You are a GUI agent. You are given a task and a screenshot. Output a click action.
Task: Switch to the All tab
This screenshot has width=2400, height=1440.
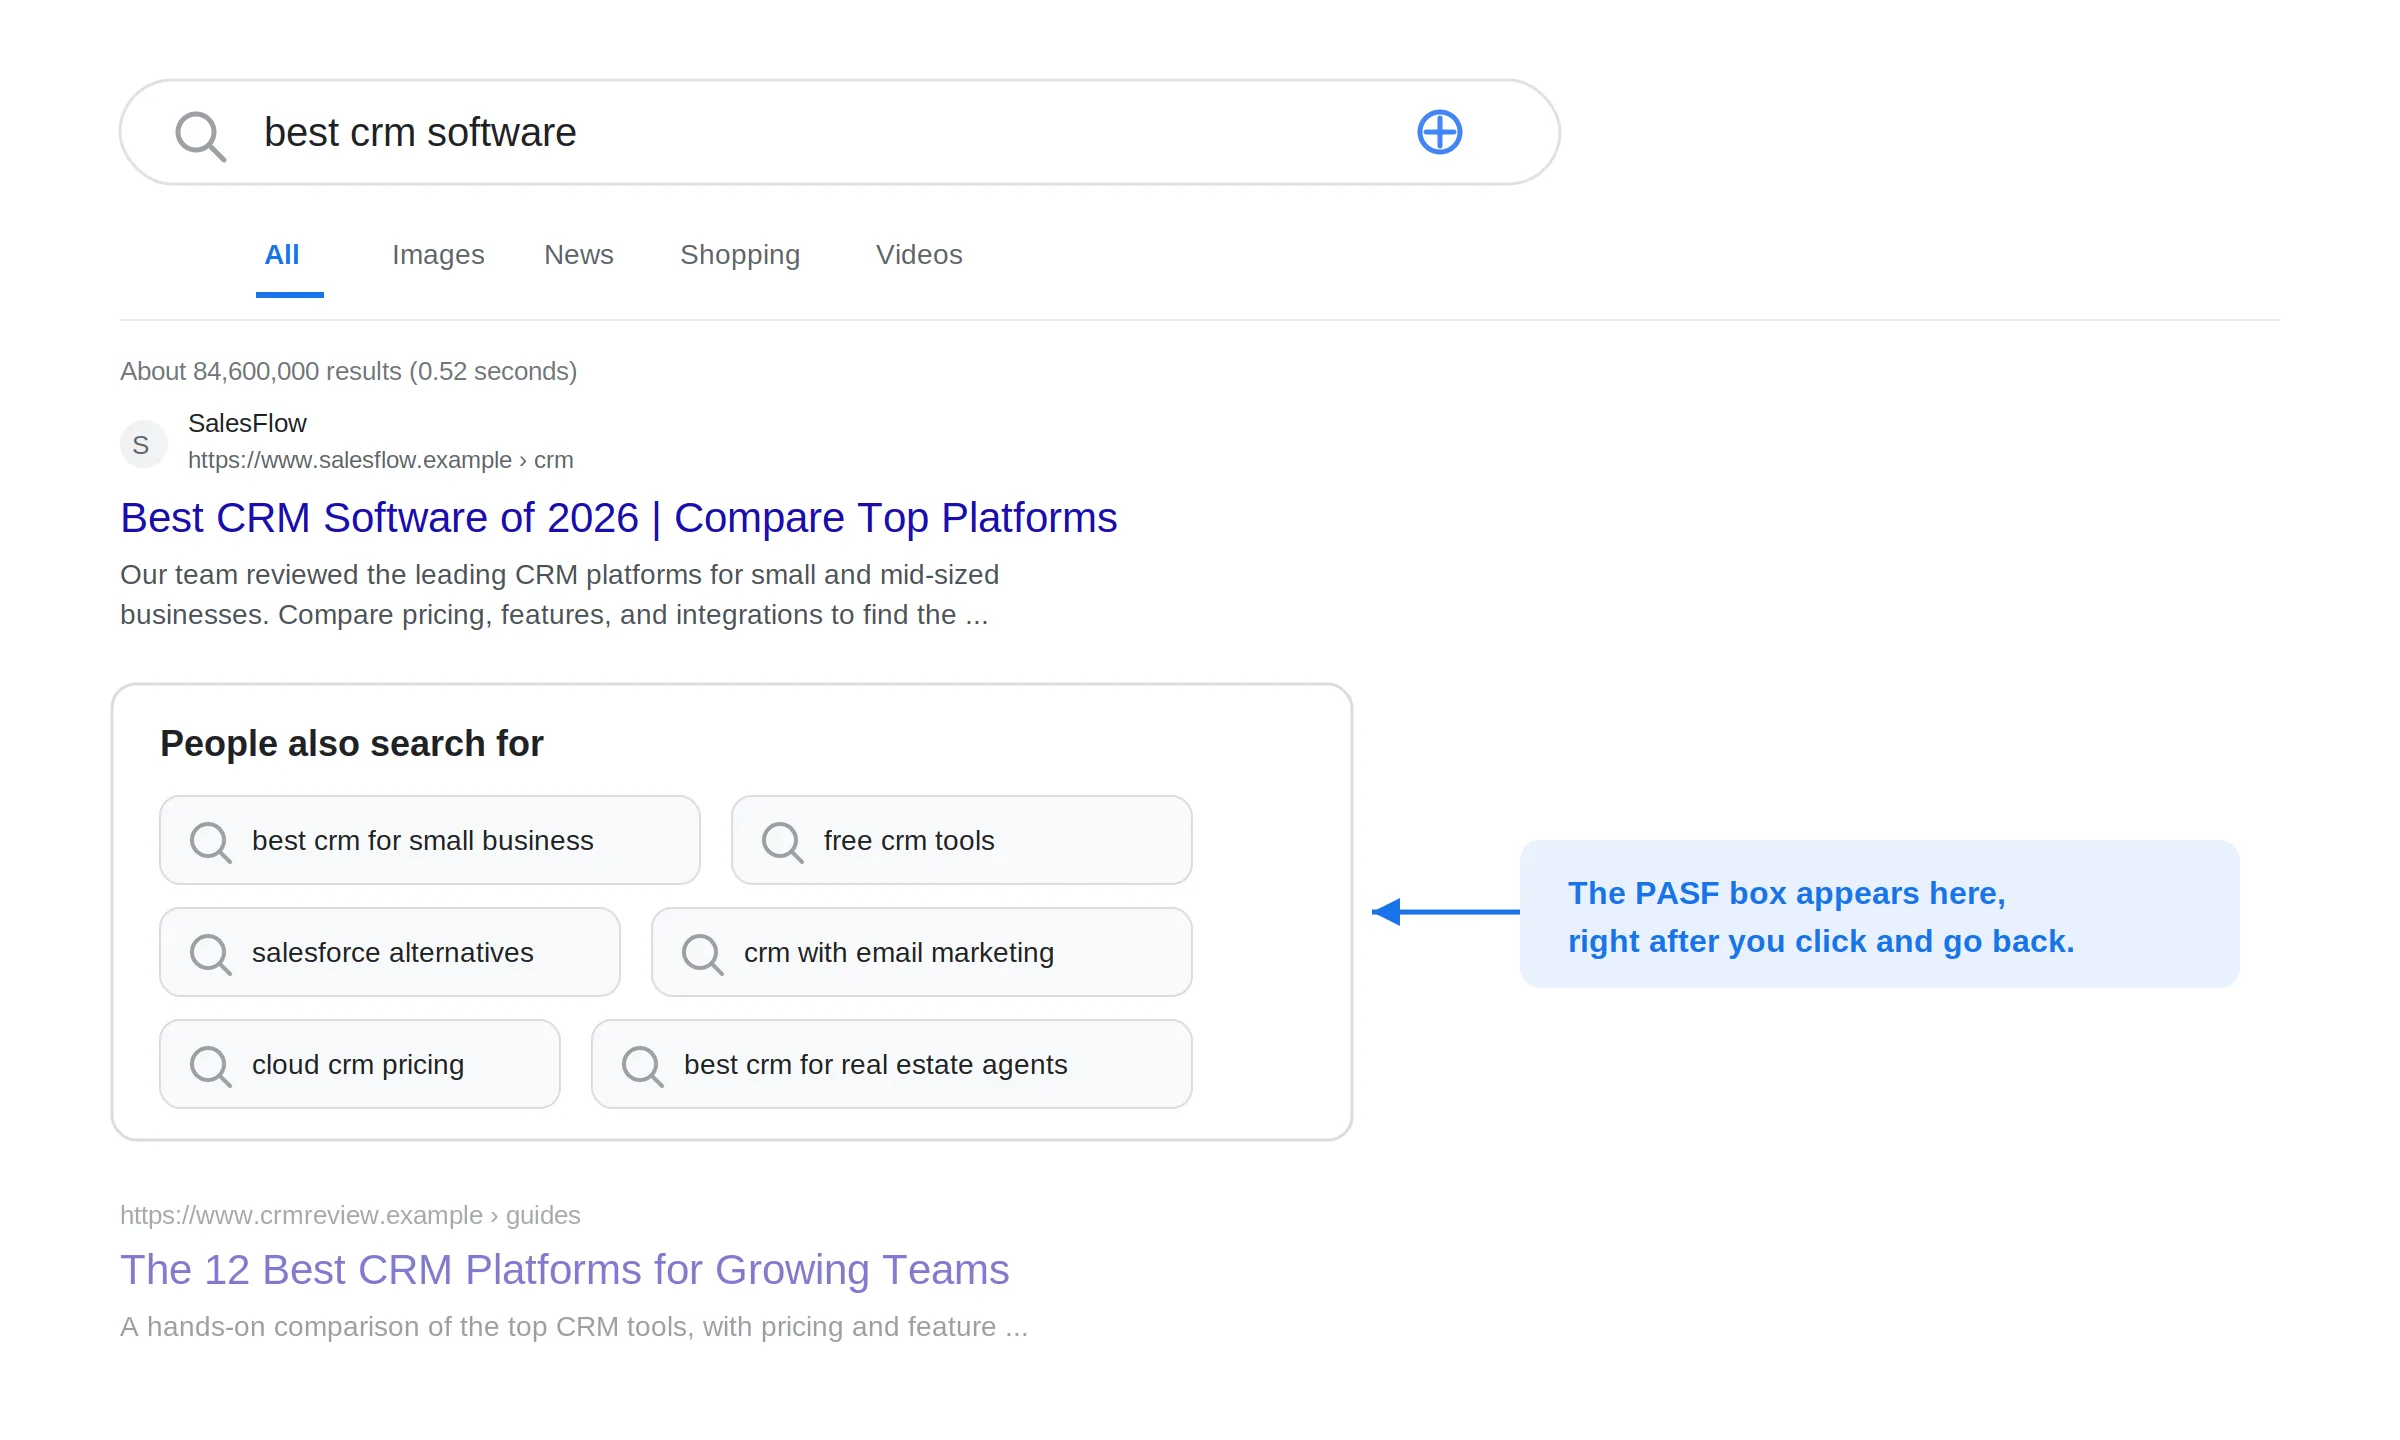point(282,255)
